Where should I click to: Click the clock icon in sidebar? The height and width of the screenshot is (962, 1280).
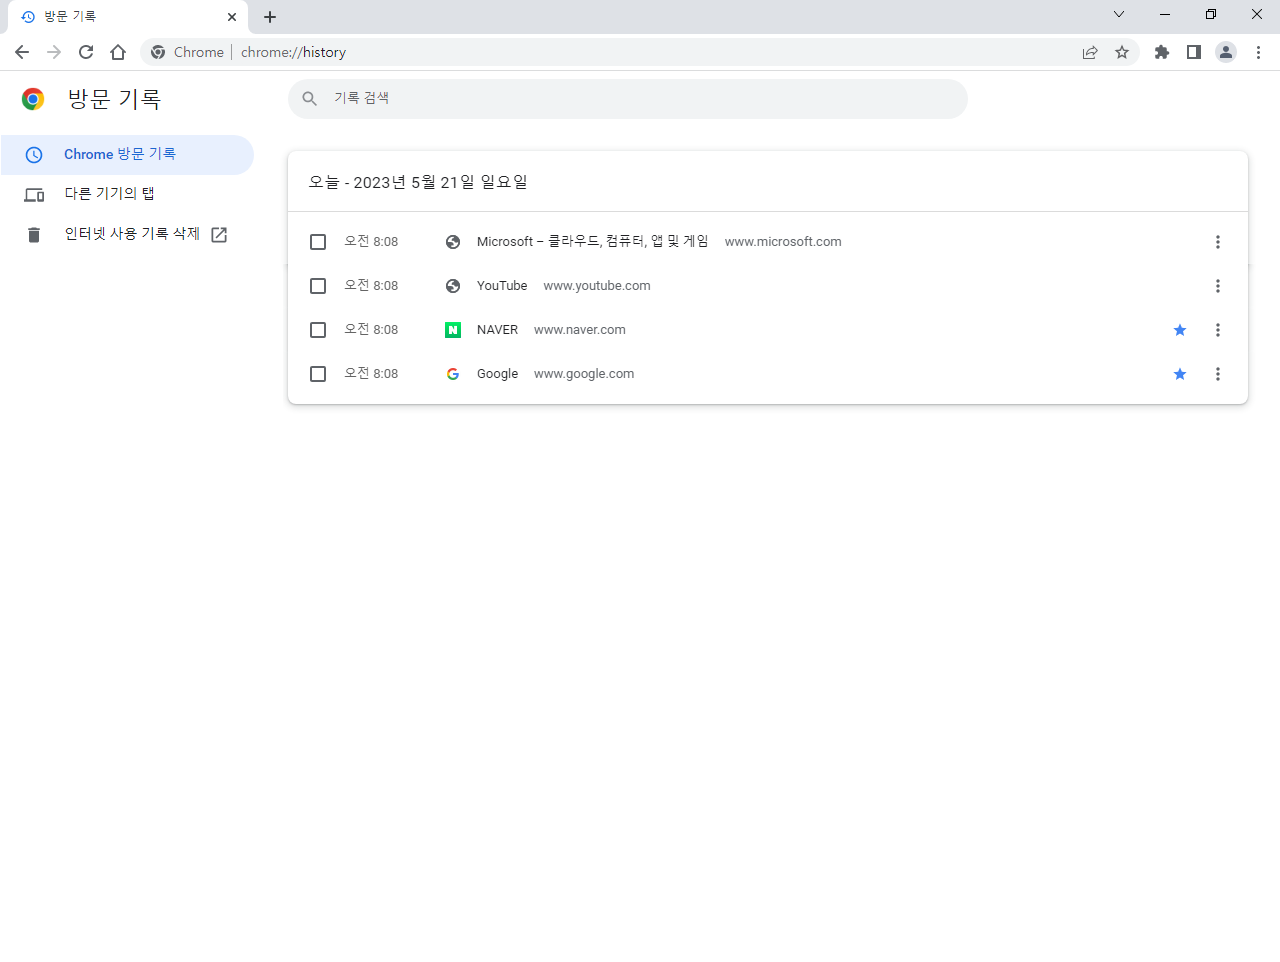pos(34,155)
